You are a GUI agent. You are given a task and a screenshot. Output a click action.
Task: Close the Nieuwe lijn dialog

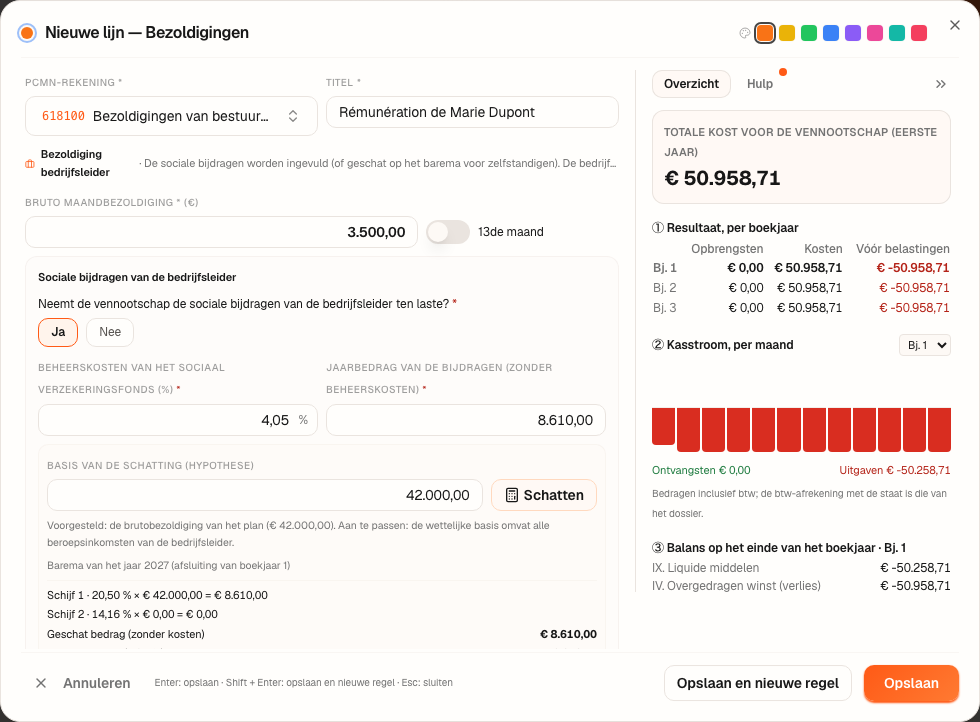click(954, 25)
